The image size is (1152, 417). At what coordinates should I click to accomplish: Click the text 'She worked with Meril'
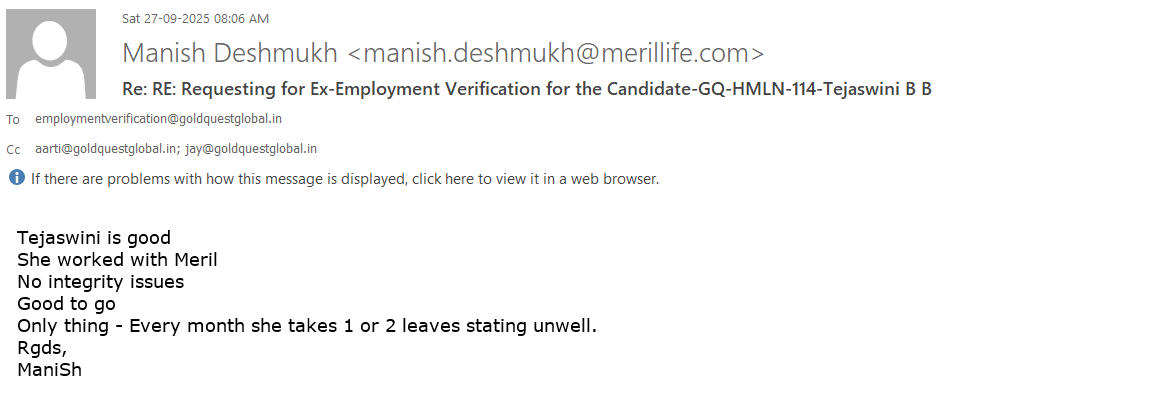pos(117,260)
